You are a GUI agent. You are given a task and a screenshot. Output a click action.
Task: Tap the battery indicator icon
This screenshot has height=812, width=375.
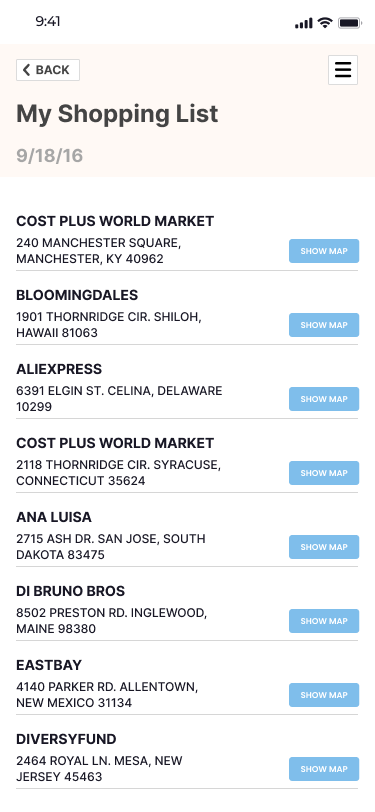coord(350,23)
